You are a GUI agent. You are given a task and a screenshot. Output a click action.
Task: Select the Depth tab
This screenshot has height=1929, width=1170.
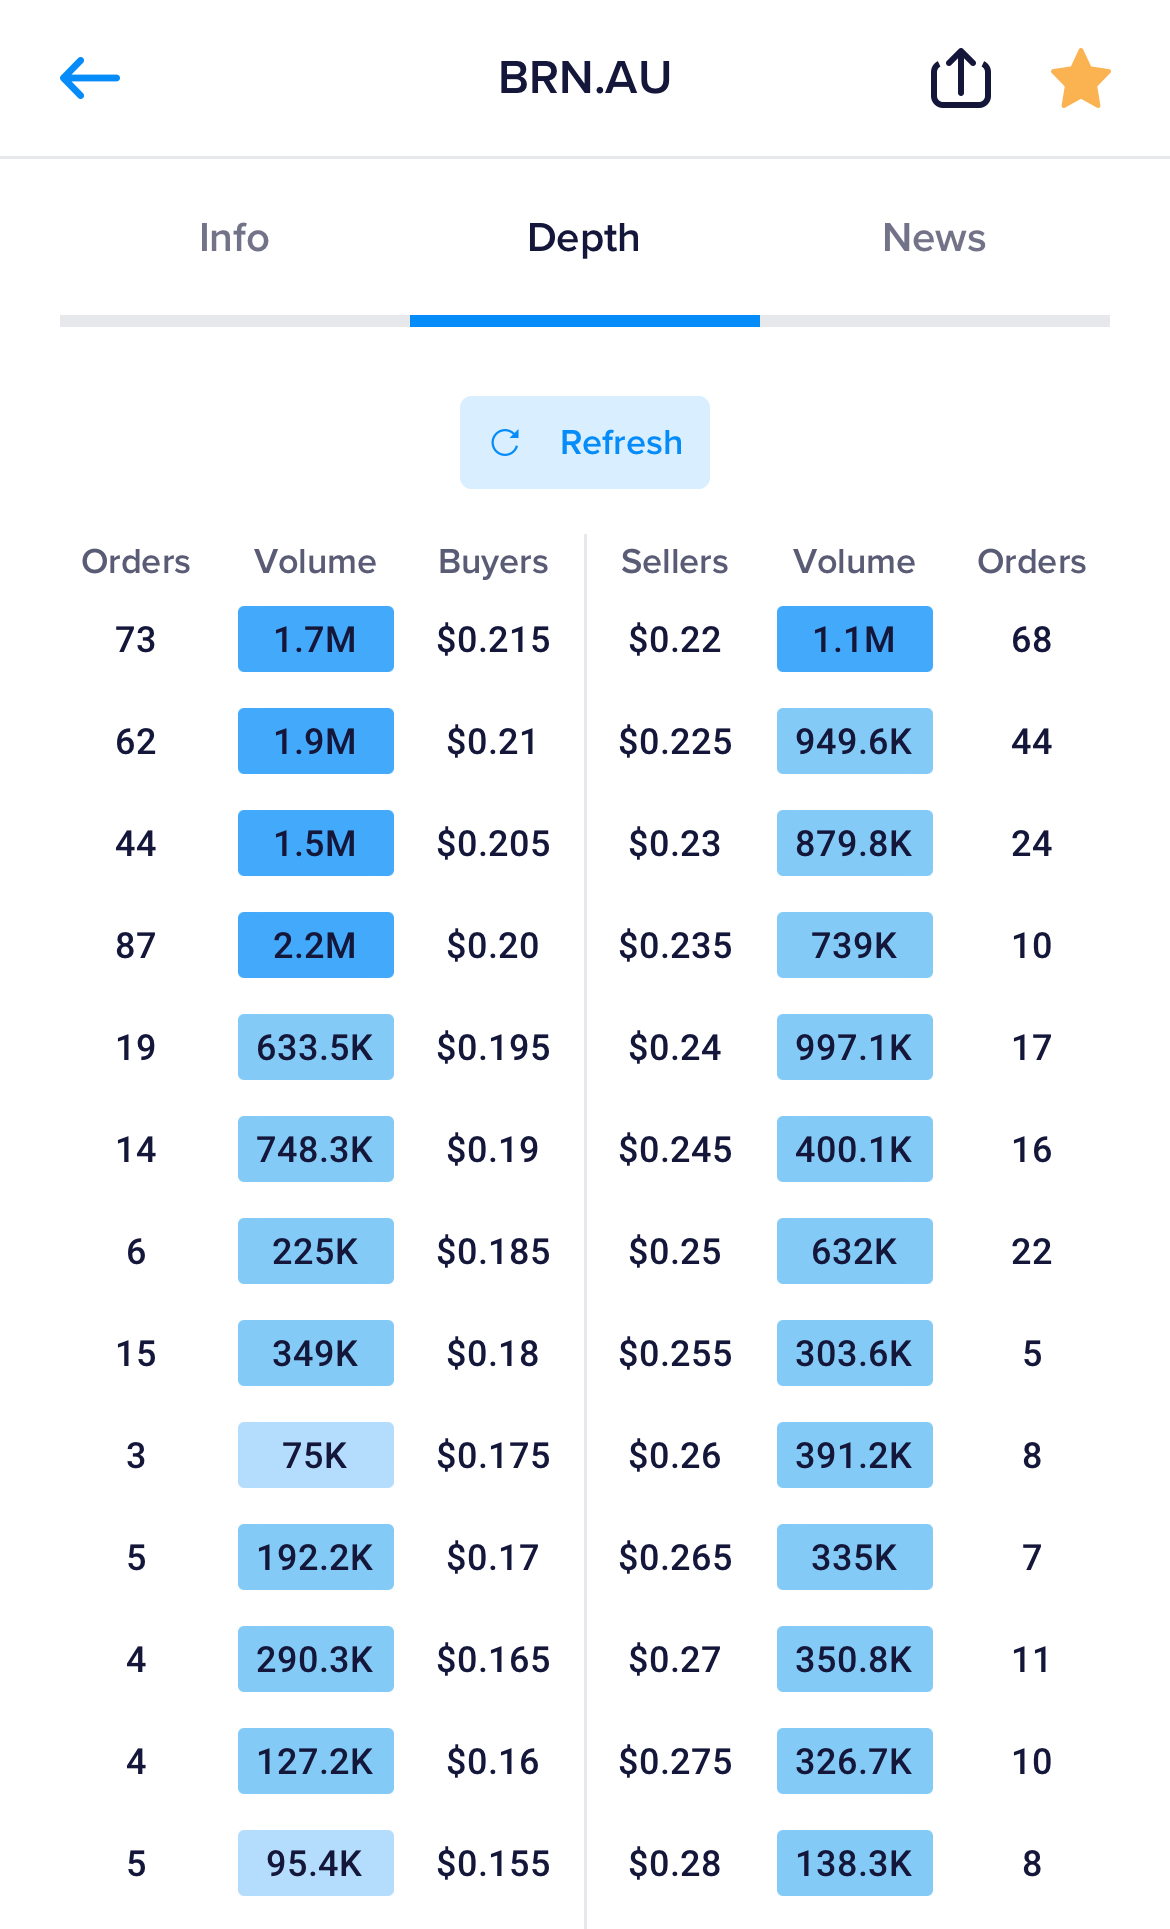click(584, 238)
